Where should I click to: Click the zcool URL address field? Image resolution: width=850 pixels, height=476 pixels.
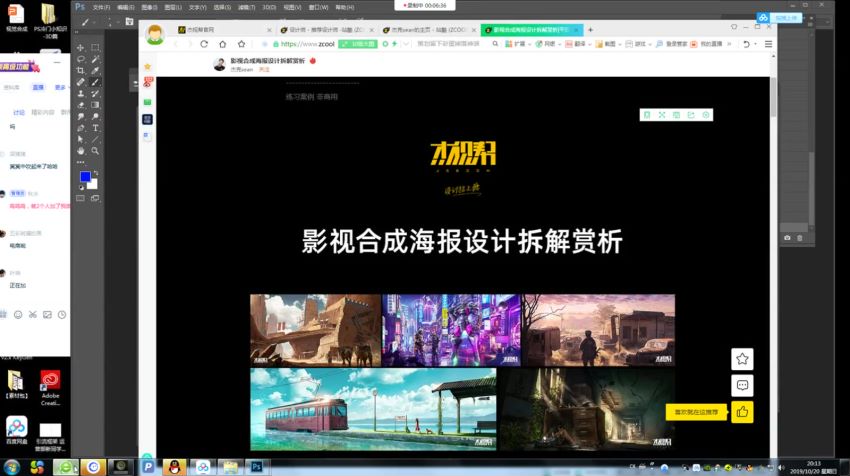(308, 44)
